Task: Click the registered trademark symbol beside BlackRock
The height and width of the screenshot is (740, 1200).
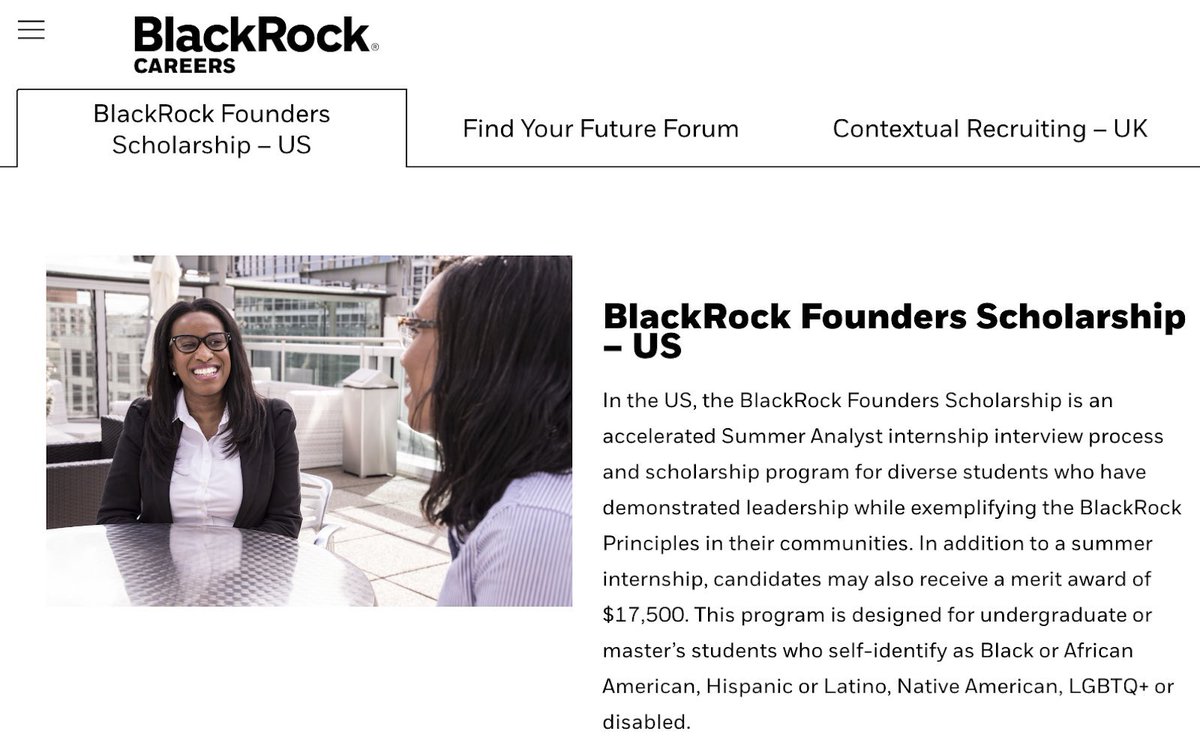Action: (374, 46)
